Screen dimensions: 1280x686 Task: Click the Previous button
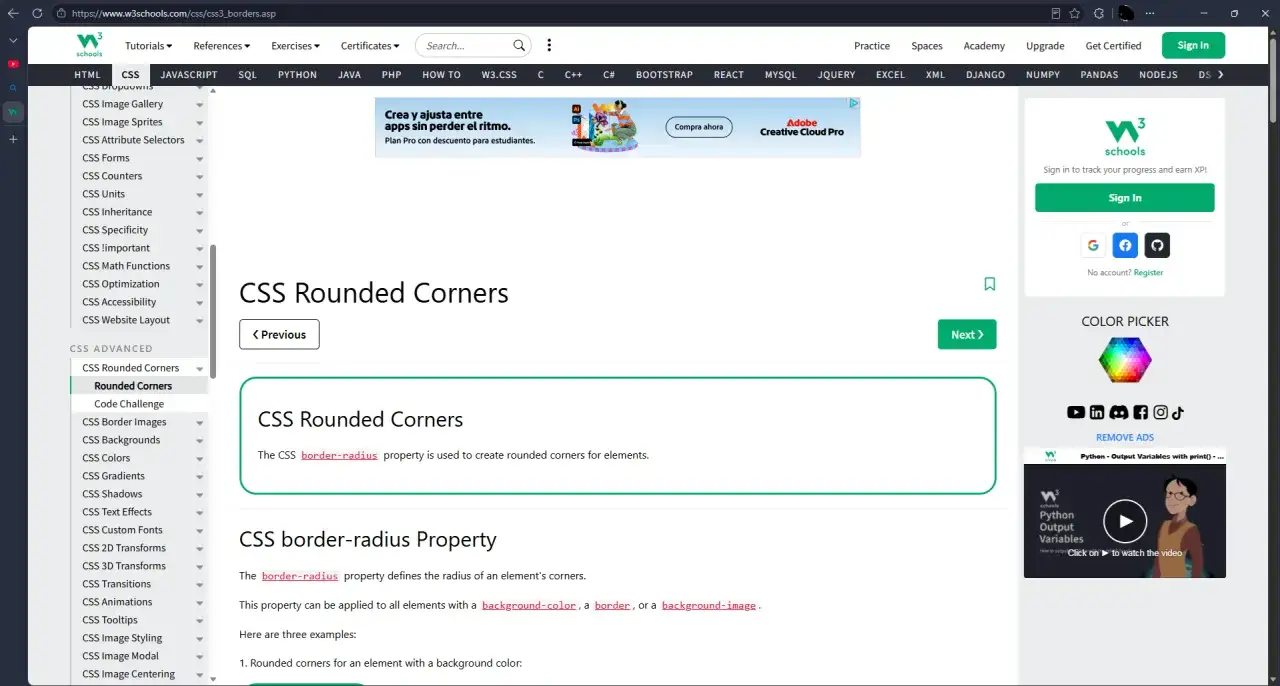pyautogui.click(x=279, y=334)
